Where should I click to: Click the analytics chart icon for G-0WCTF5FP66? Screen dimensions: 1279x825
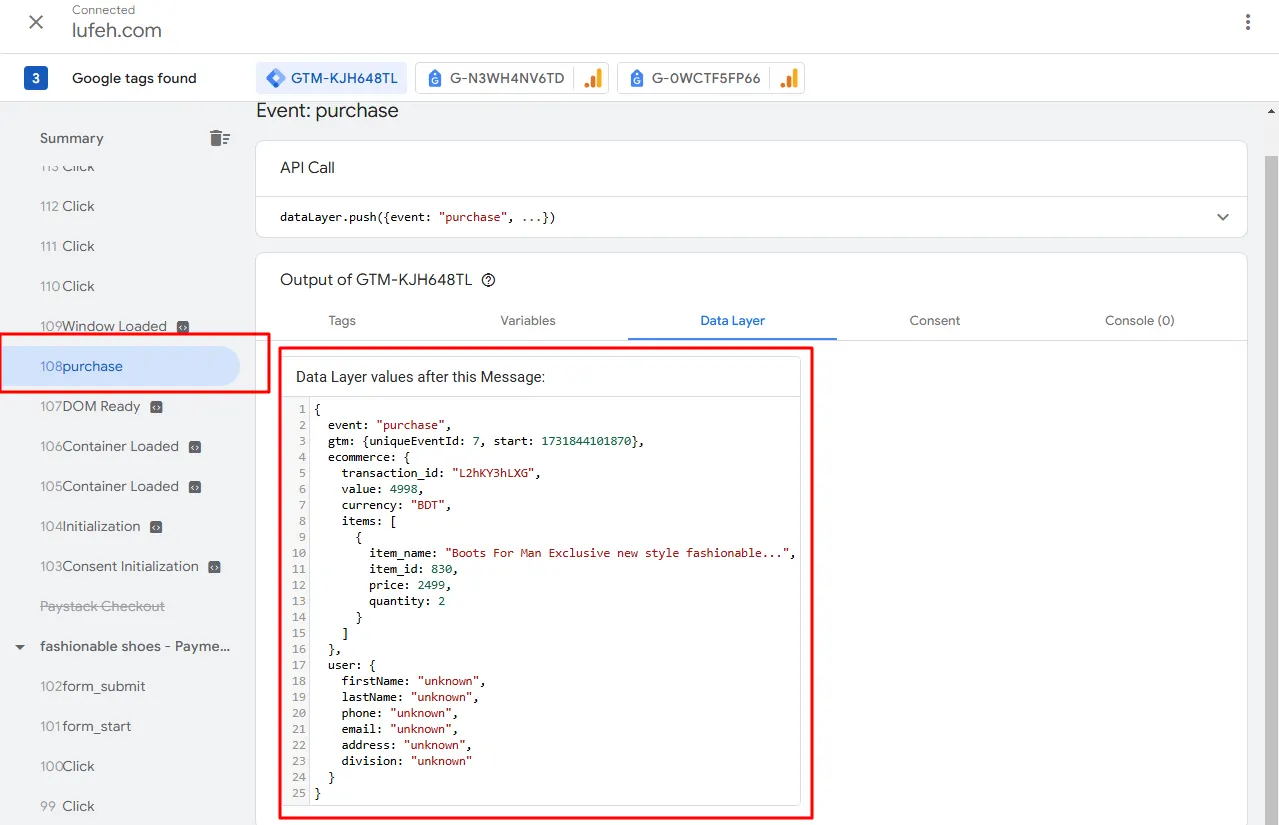[x=789, y=78]
